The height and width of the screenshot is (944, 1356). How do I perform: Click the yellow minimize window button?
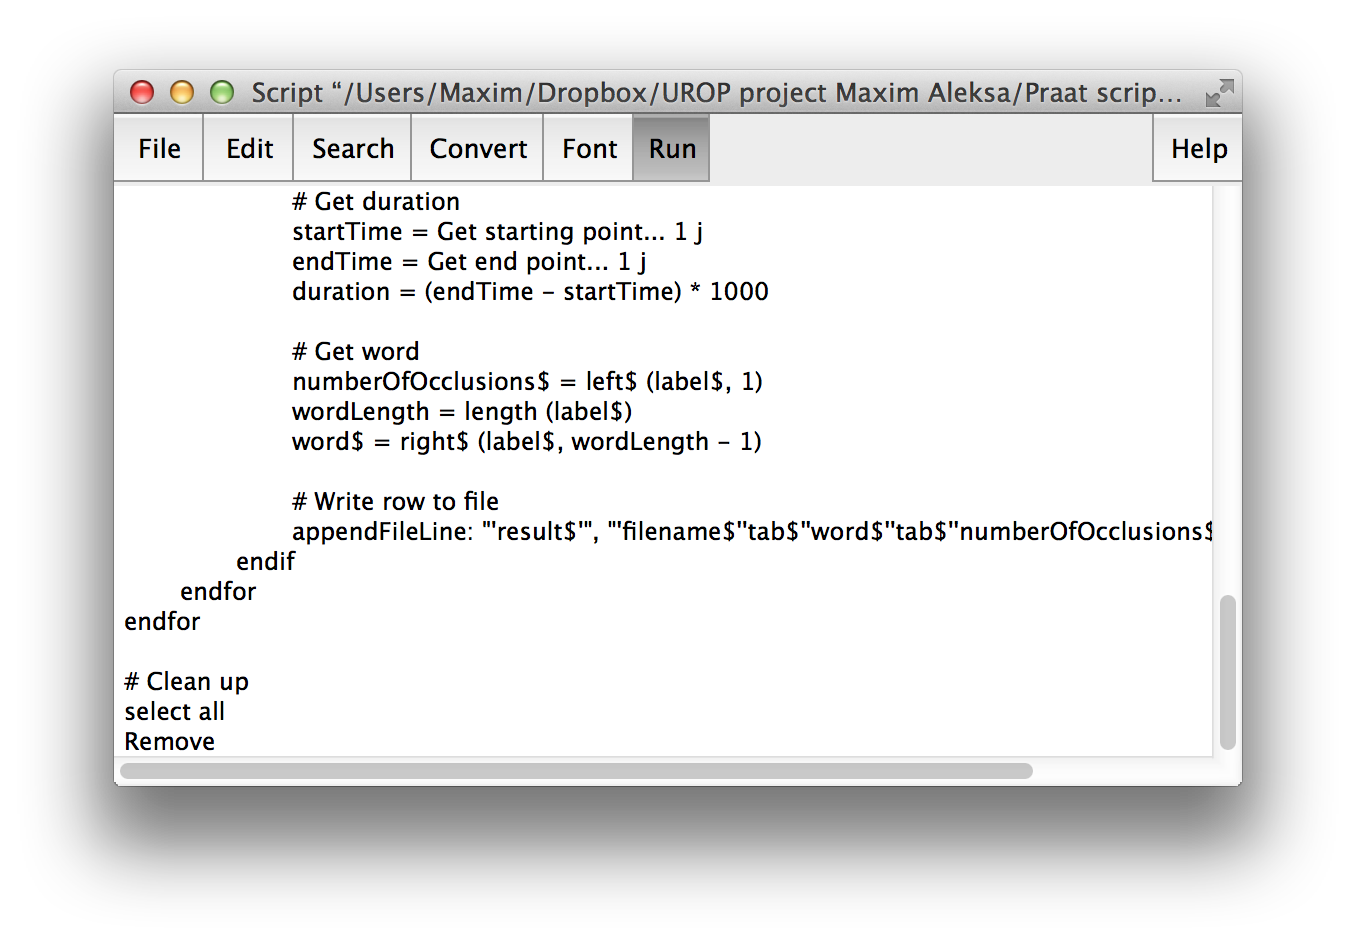pos(182,93)
